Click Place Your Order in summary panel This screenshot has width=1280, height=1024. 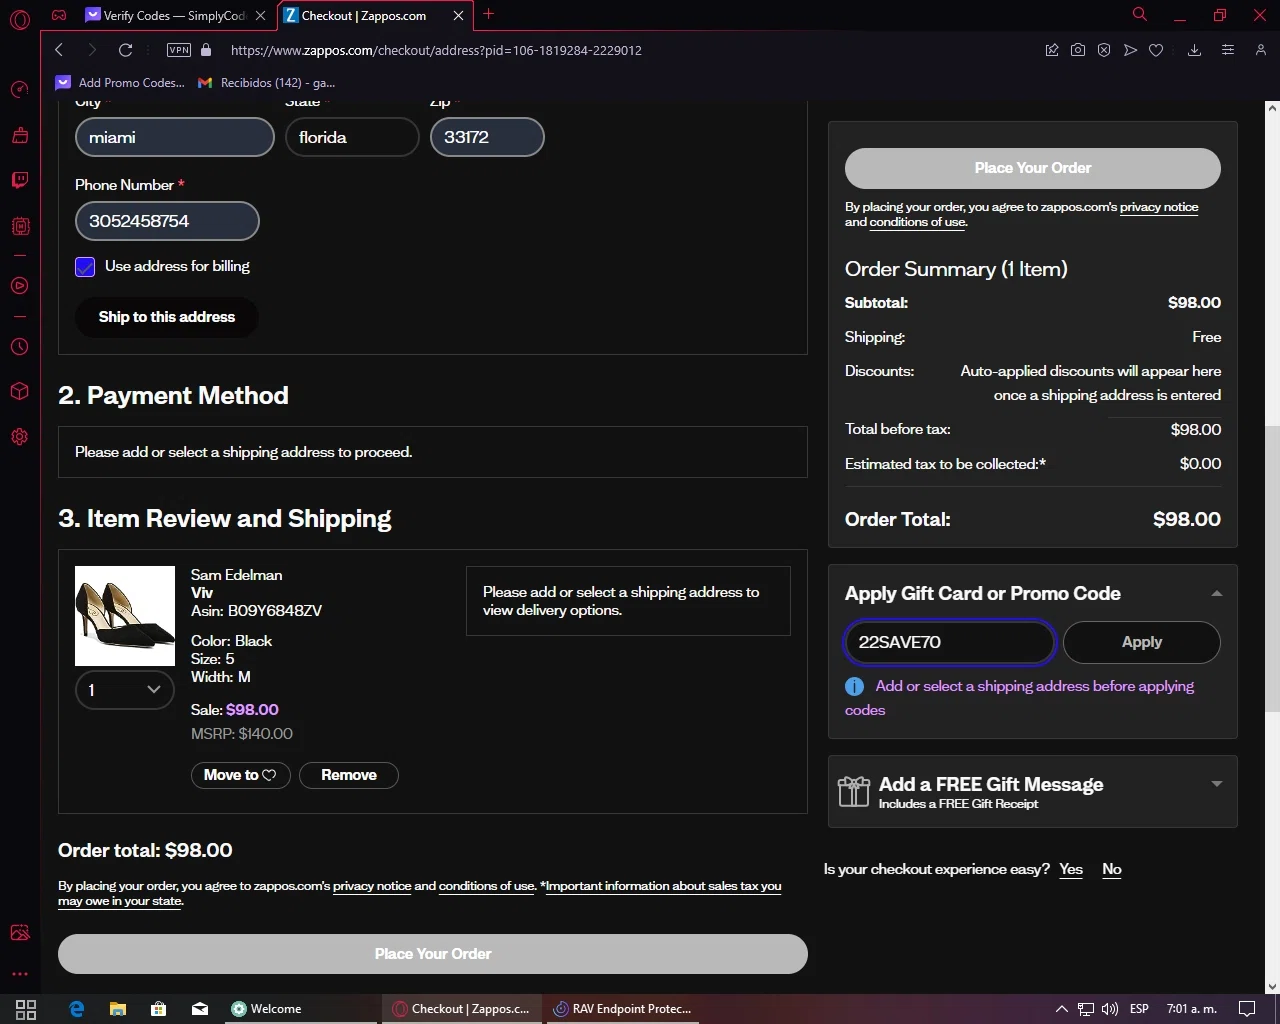[x=1032, y=168]
